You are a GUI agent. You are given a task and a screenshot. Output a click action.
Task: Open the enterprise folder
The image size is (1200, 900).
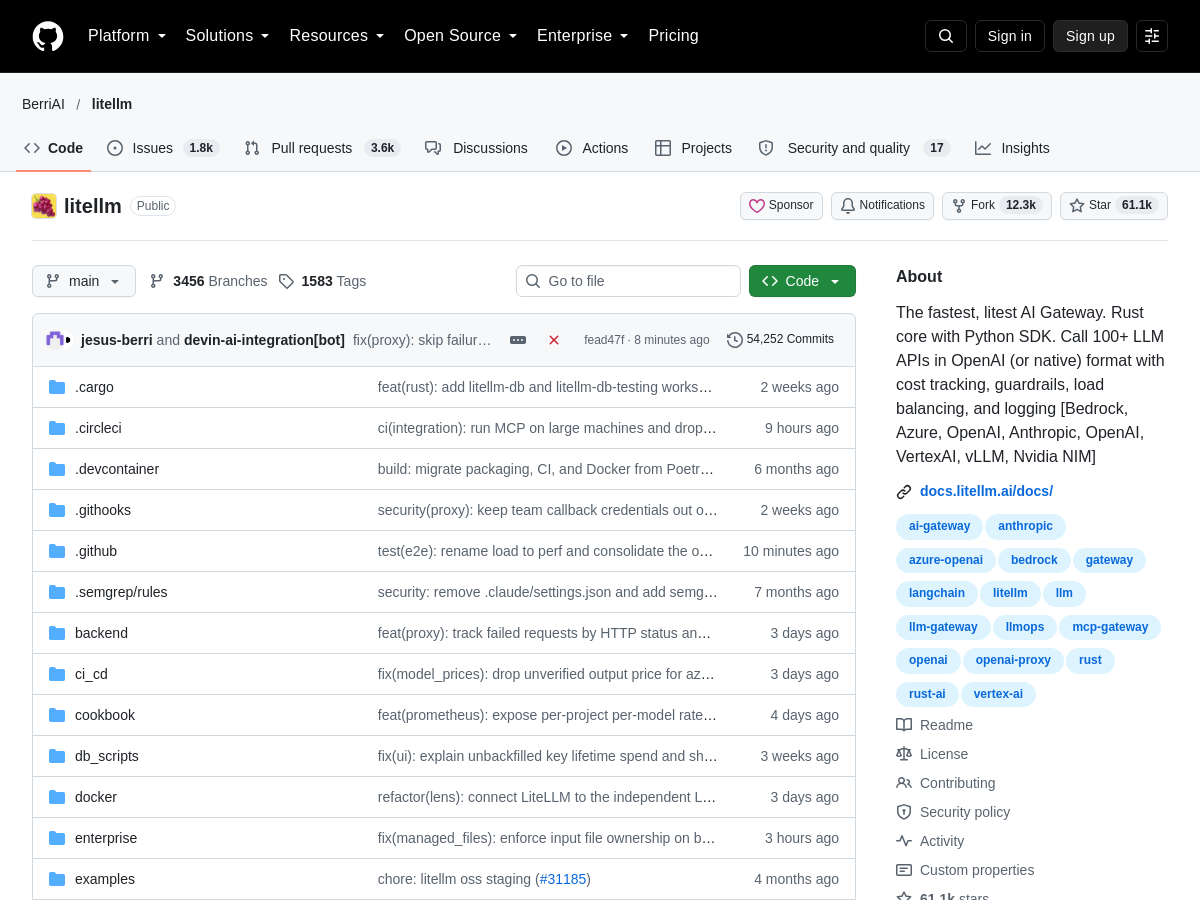pos(106,838)
